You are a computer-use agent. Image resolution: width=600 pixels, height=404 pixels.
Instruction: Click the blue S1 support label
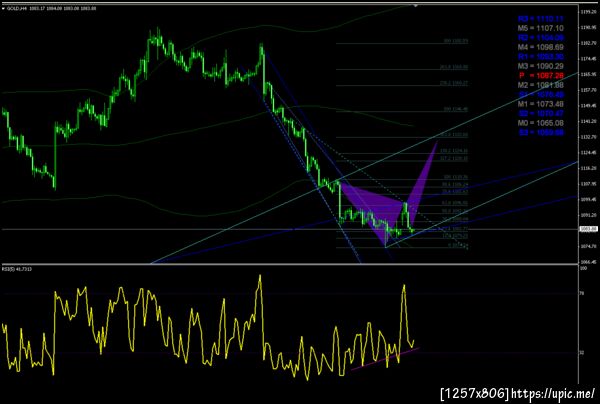click(x=541, y=94)
